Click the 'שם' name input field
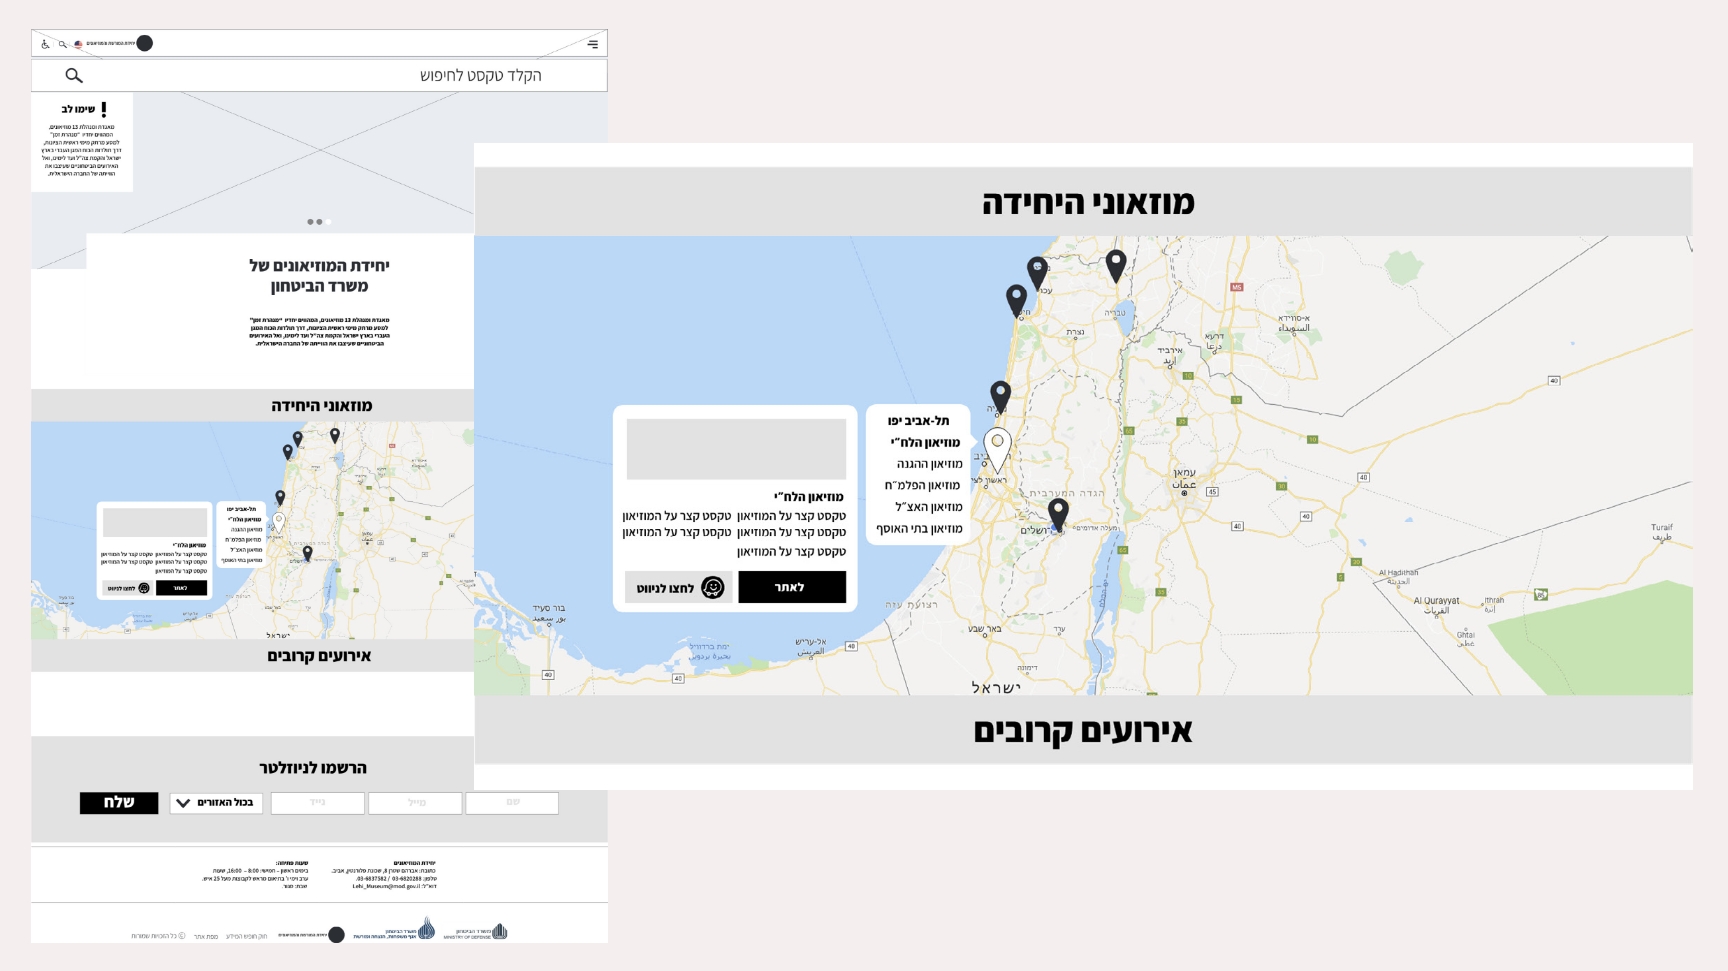Screen dimensions: 1728x971 512,803
